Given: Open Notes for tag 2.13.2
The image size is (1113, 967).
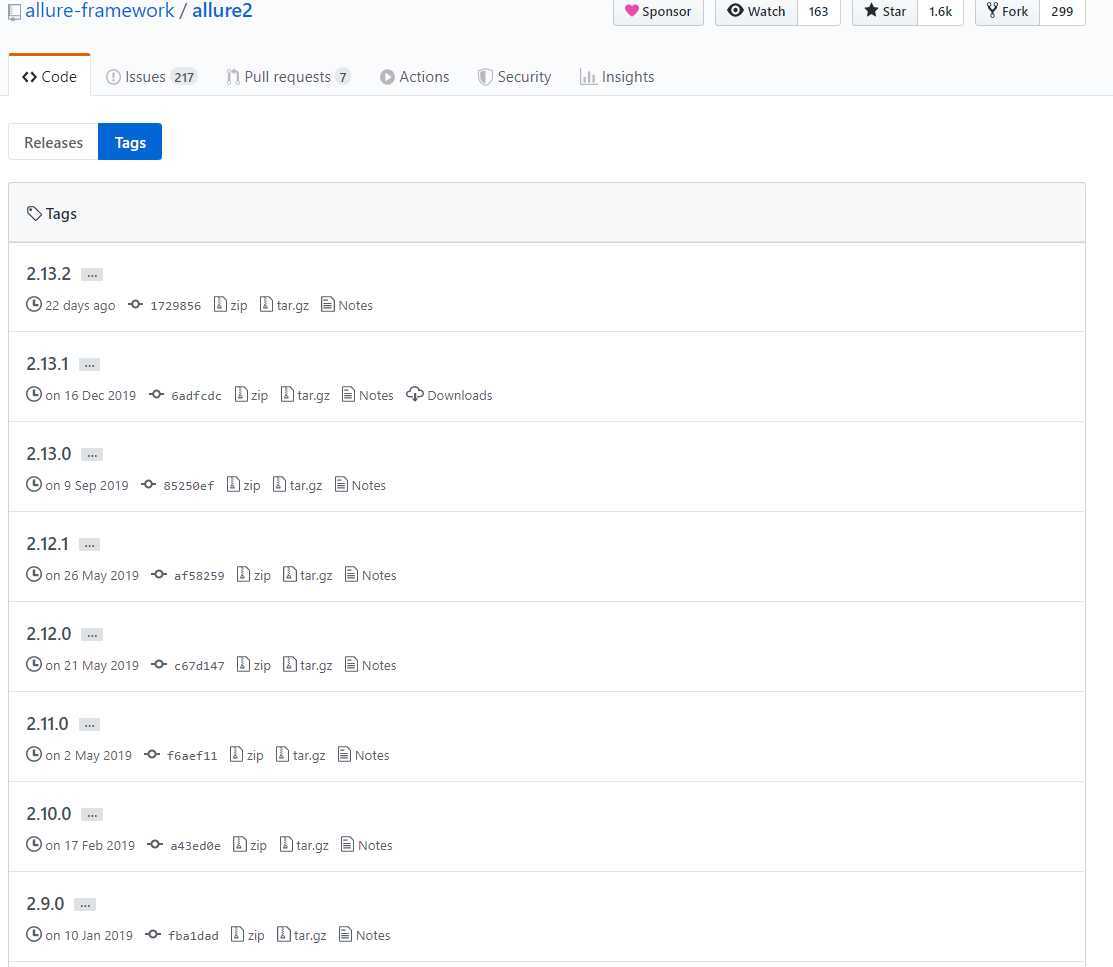Looking at the screenshot, I should [347, 305].
